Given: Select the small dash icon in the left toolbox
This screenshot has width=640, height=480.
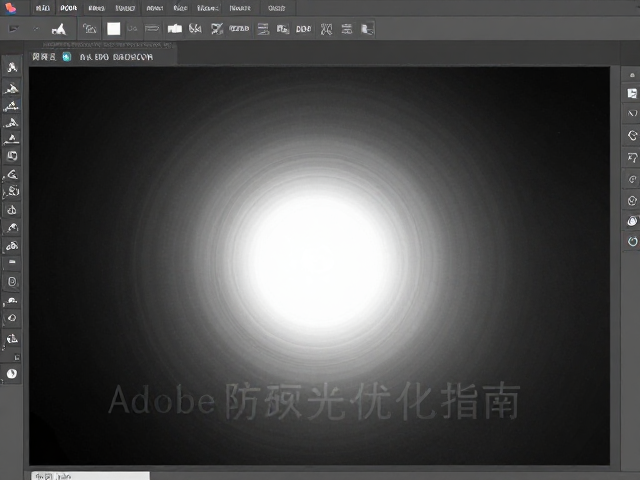Looking at the screenshot, I should coord(12,262).
